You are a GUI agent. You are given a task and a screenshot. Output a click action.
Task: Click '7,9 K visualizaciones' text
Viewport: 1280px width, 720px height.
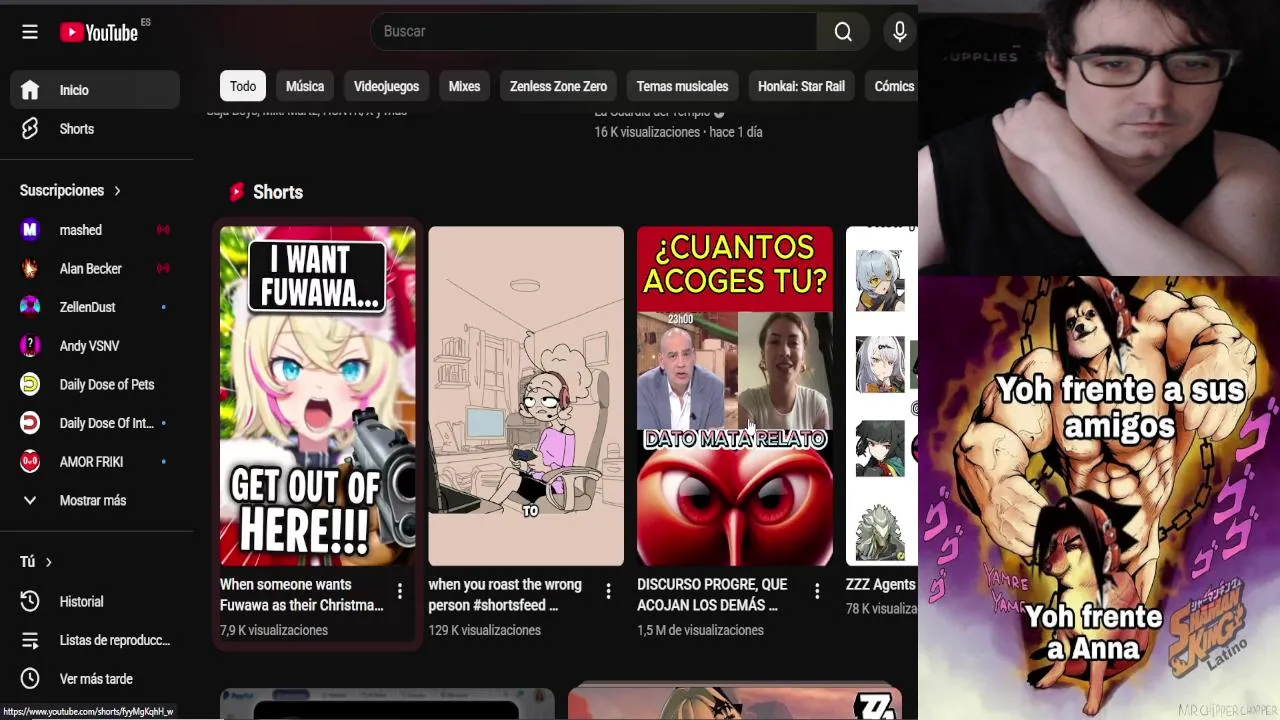pyautogui.click(x=274, y=630)
